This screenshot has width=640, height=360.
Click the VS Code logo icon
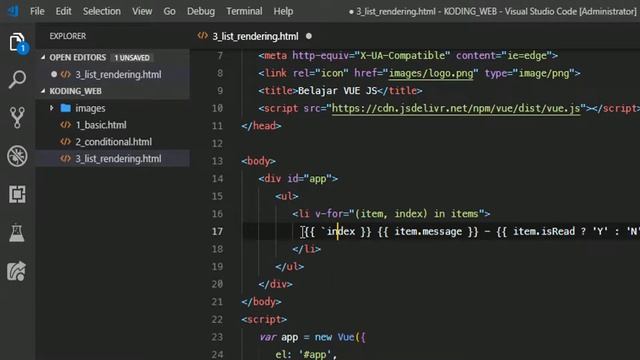(x=13, y=11)
